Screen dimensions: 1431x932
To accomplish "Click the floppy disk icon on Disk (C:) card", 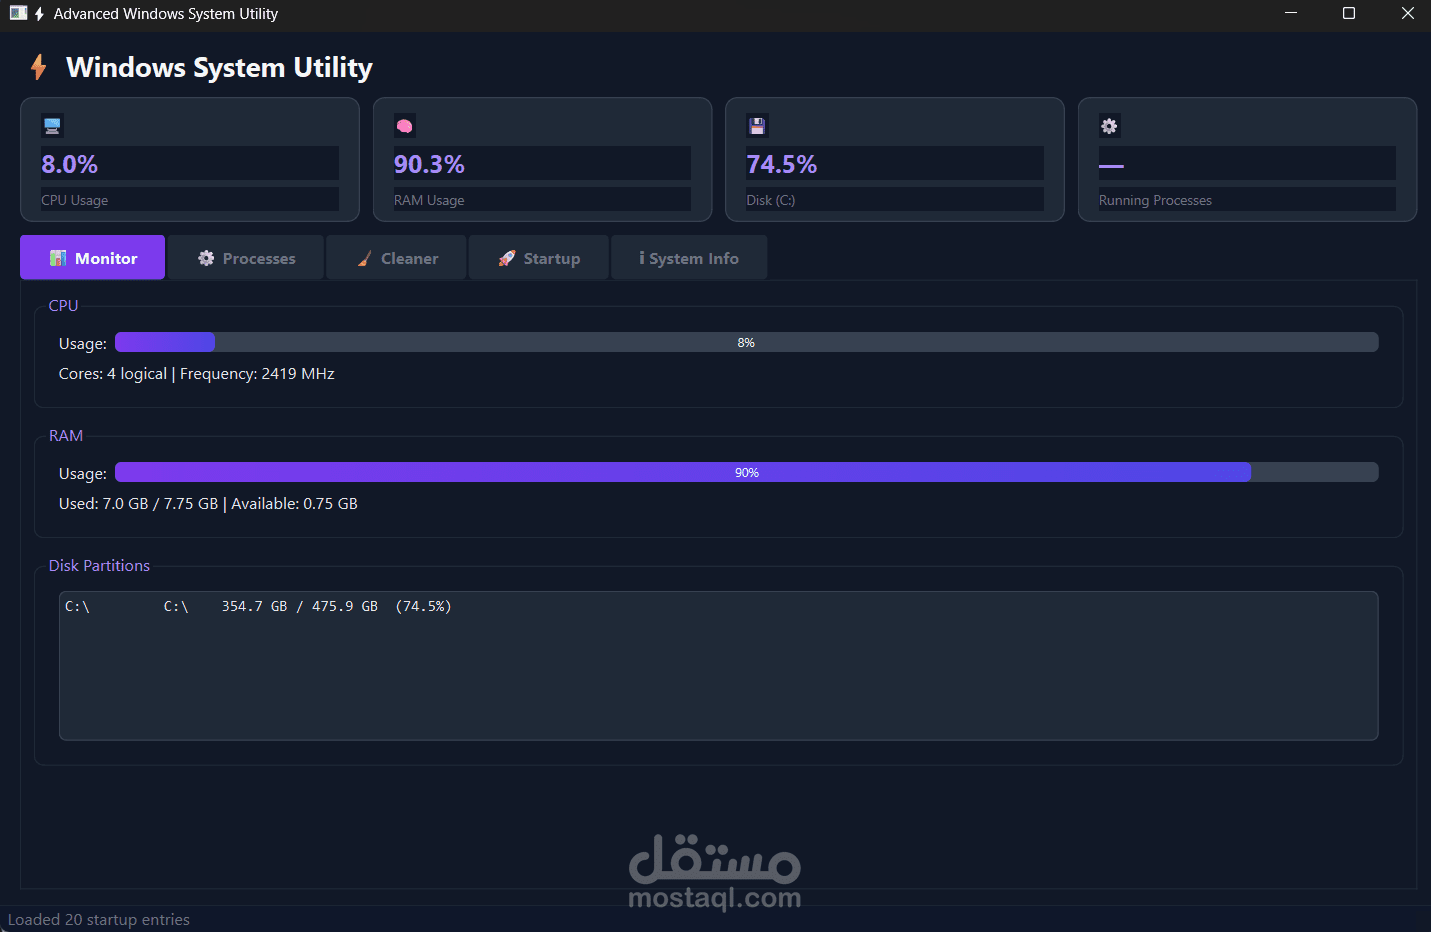I will [x=757, y=125].
